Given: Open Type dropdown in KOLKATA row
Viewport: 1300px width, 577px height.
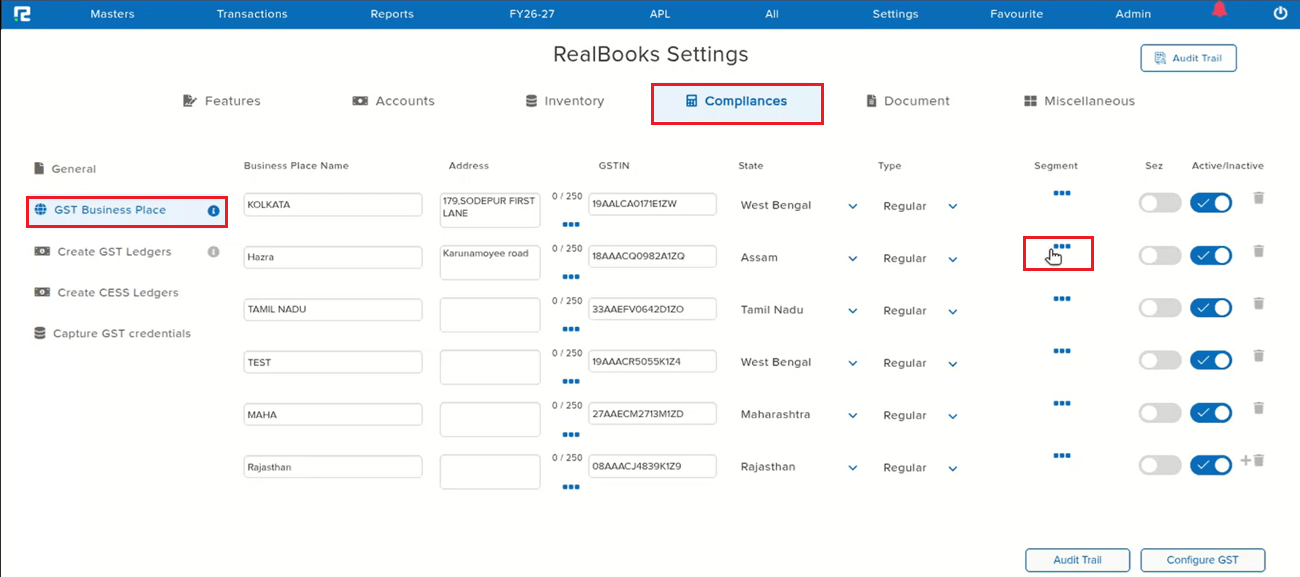Looking at the screenshot, I should [x=920, y=206].
